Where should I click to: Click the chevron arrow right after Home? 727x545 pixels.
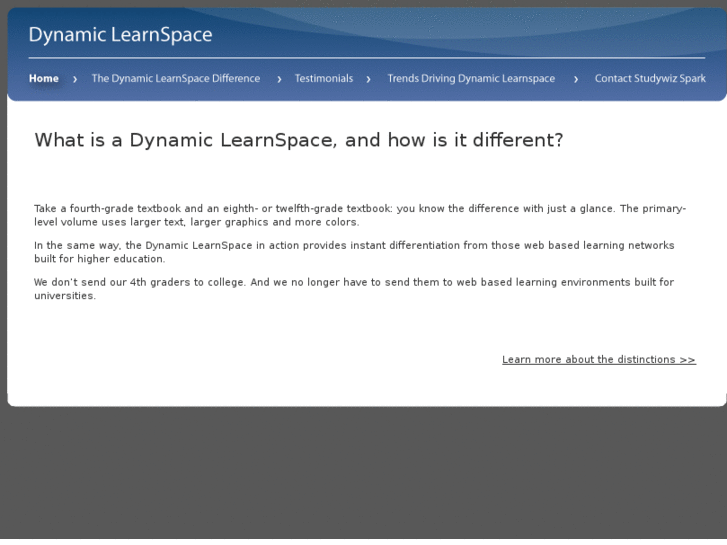pyautogui.click(x=75, y=79)
